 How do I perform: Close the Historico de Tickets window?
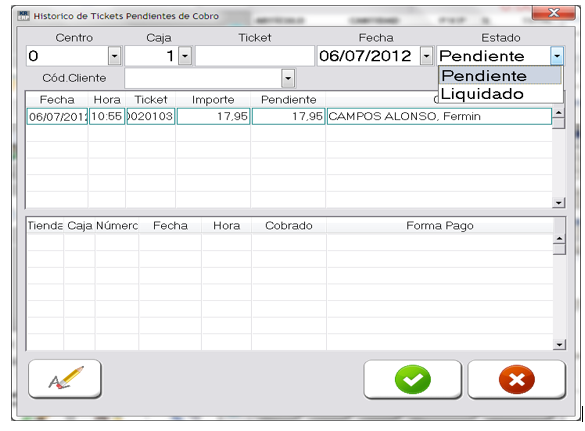point(554,13)
